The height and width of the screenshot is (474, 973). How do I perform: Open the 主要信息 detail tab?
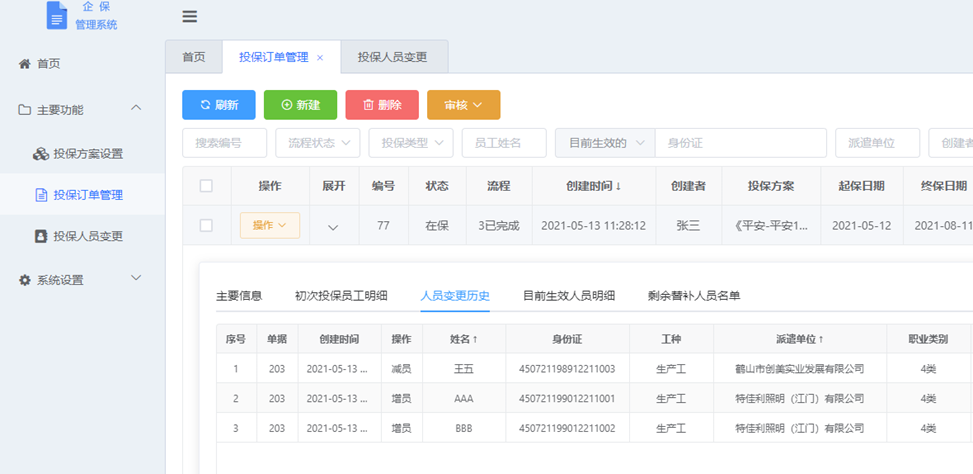click(239, 296)
